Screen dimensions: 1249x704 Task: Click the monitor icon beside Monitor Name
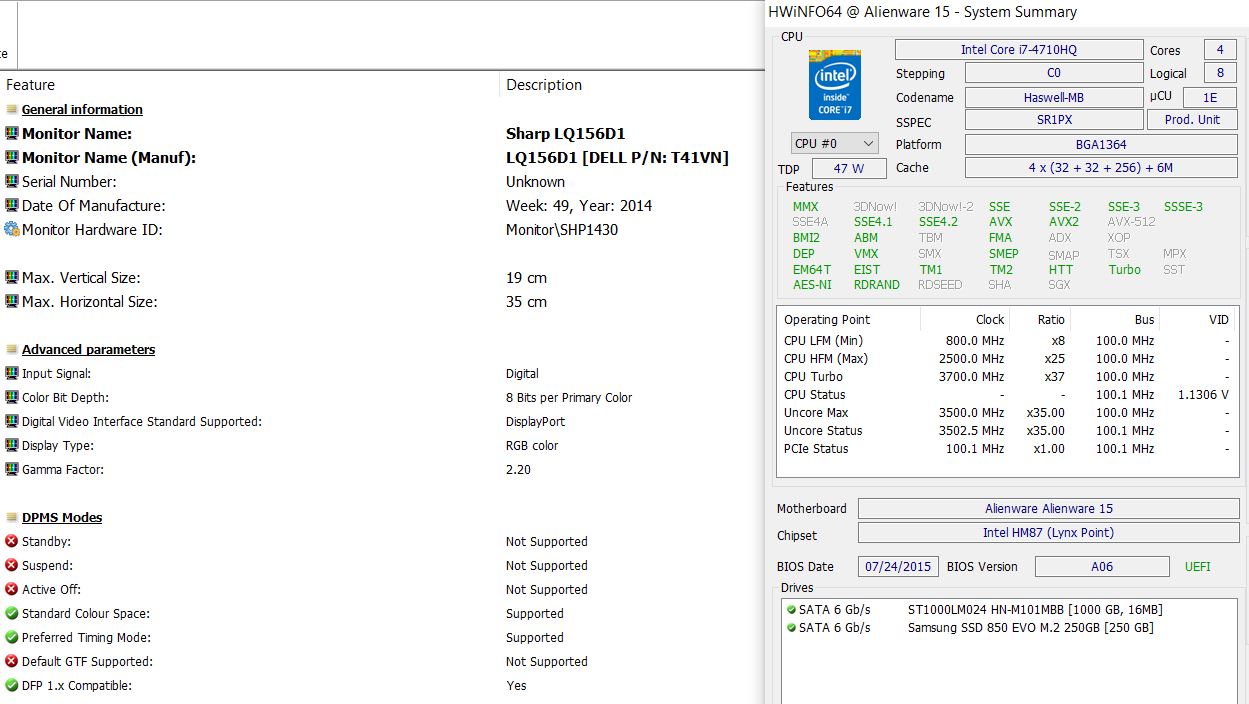12,134
